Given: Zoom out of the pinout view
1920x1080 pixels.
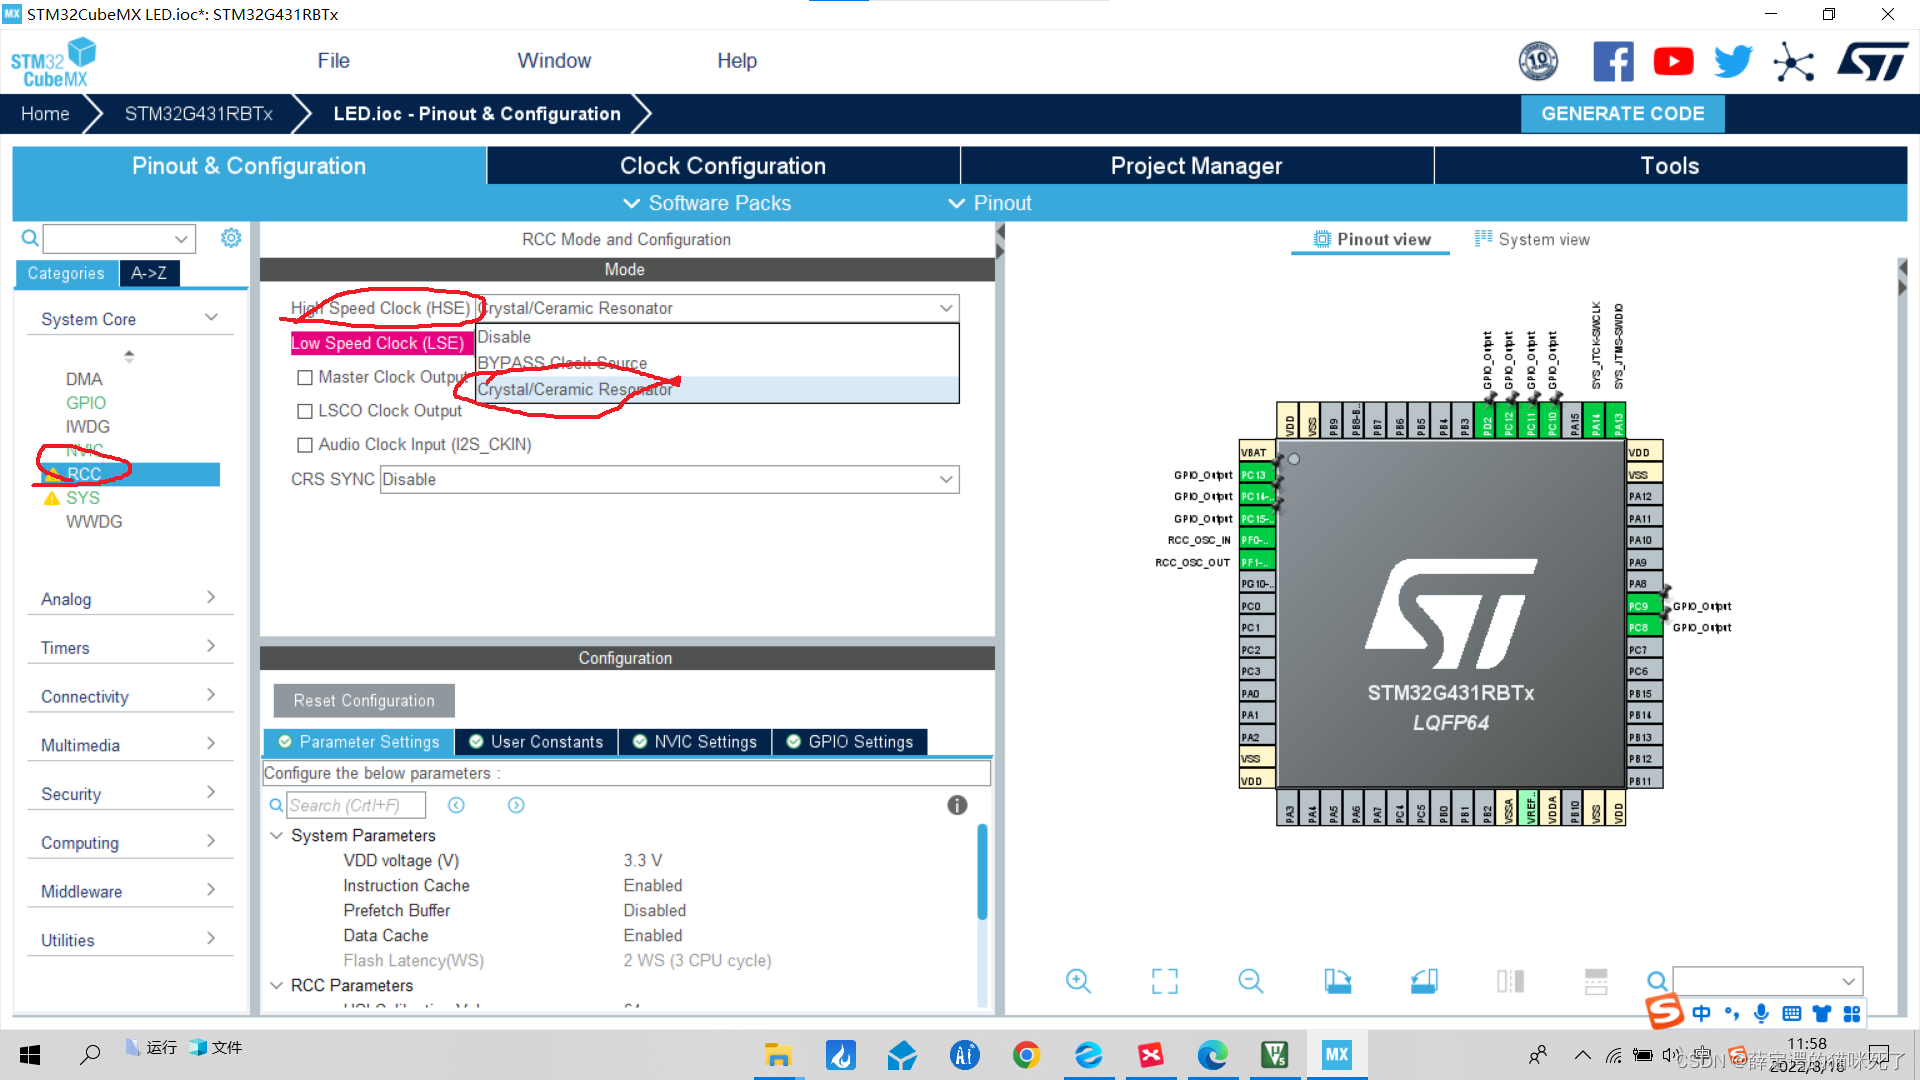Looking at the screenshot, I should (1251, 981).
